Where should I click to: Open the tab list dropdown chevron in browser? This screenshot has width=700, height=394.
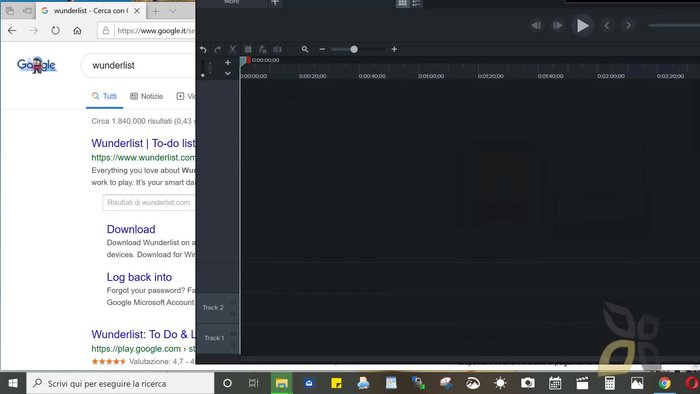[173, 11]
